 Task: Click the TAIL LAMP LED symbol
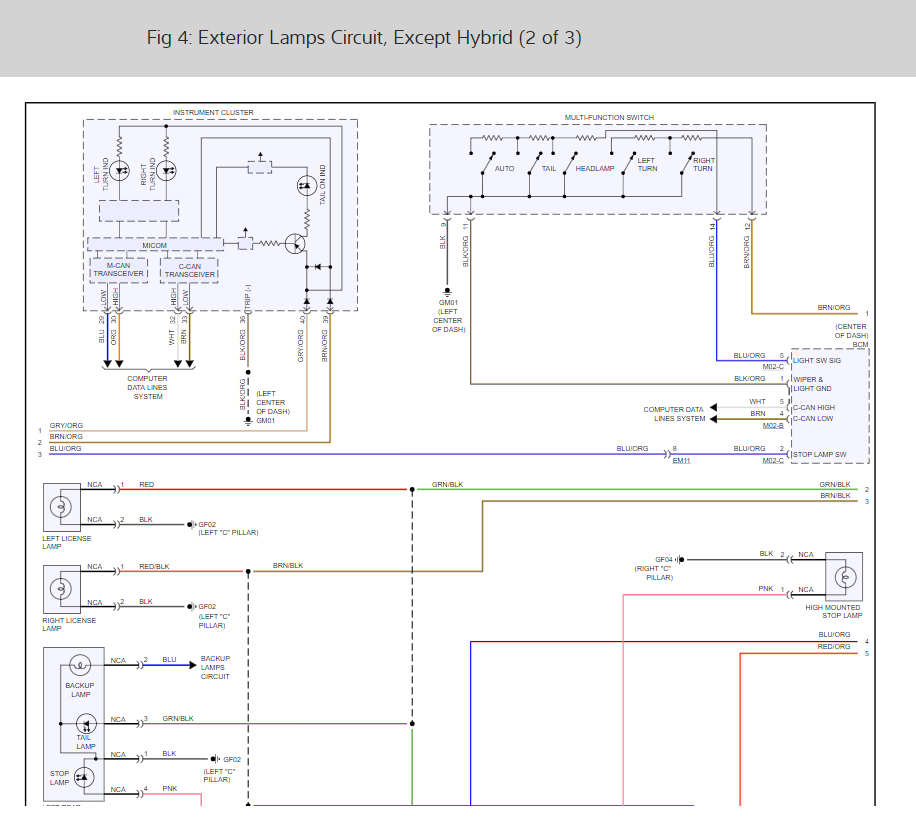coord(85,724)
